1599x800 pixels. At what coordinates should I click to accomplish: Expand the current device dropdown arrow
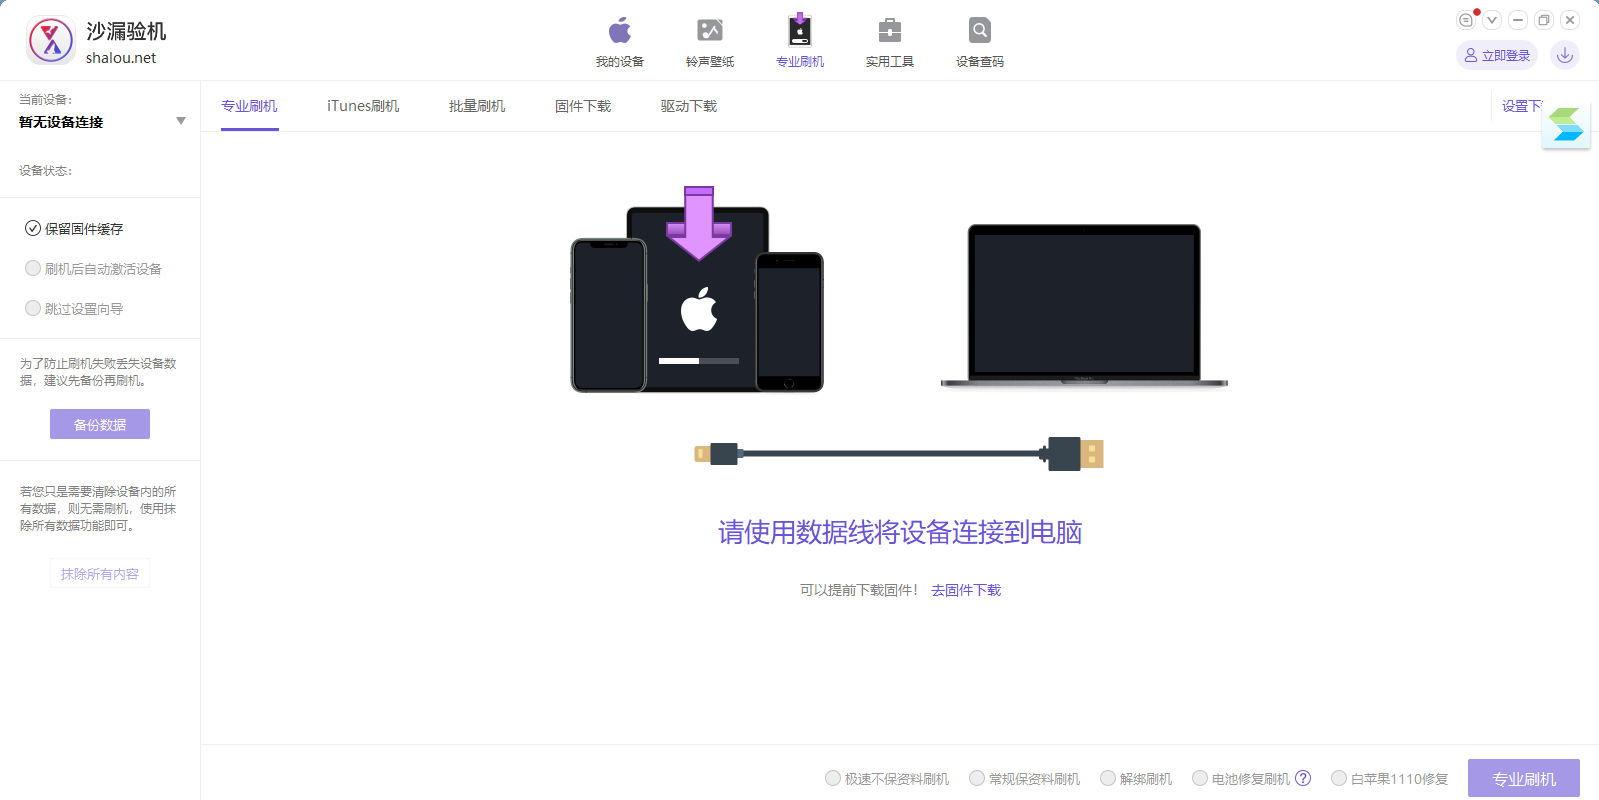(181, 121)
